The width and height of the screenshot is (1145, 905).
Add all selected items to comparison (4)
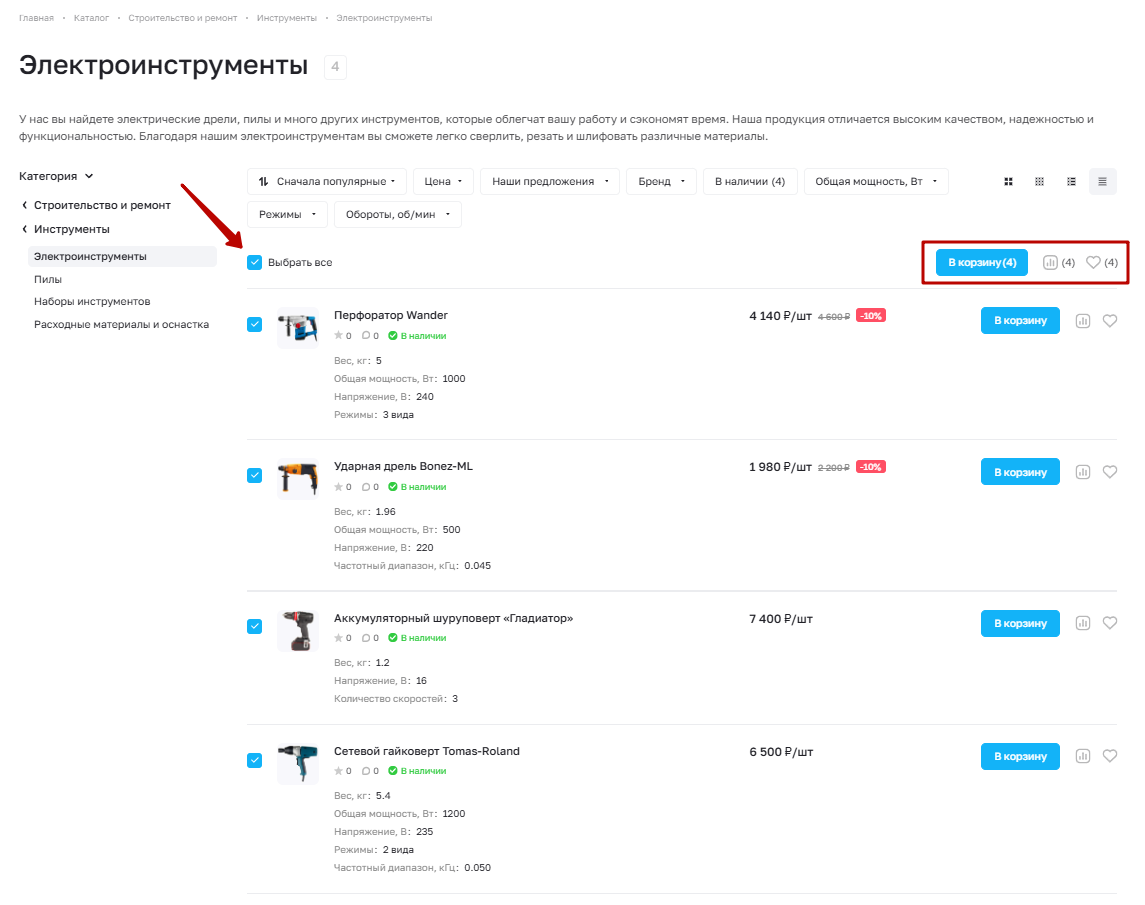pos(1058,262)
